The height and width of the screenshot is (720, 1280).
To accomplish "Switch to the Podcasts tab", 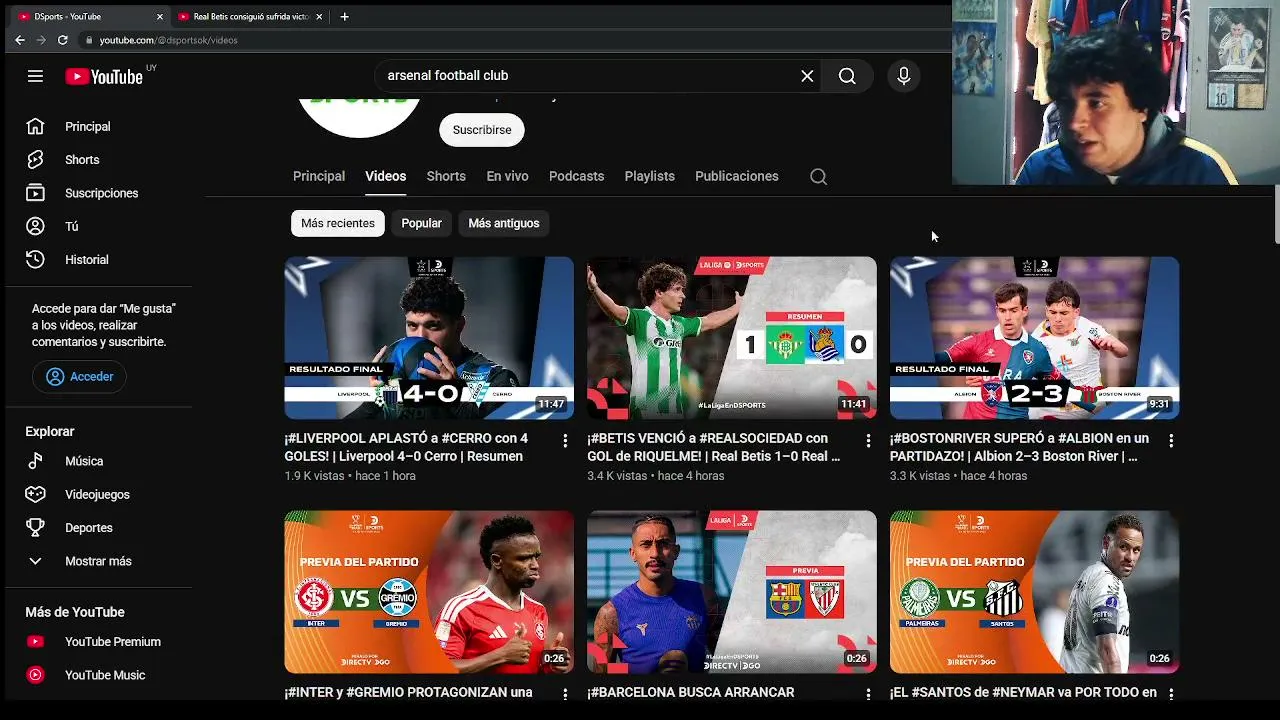I will point(576,176).
